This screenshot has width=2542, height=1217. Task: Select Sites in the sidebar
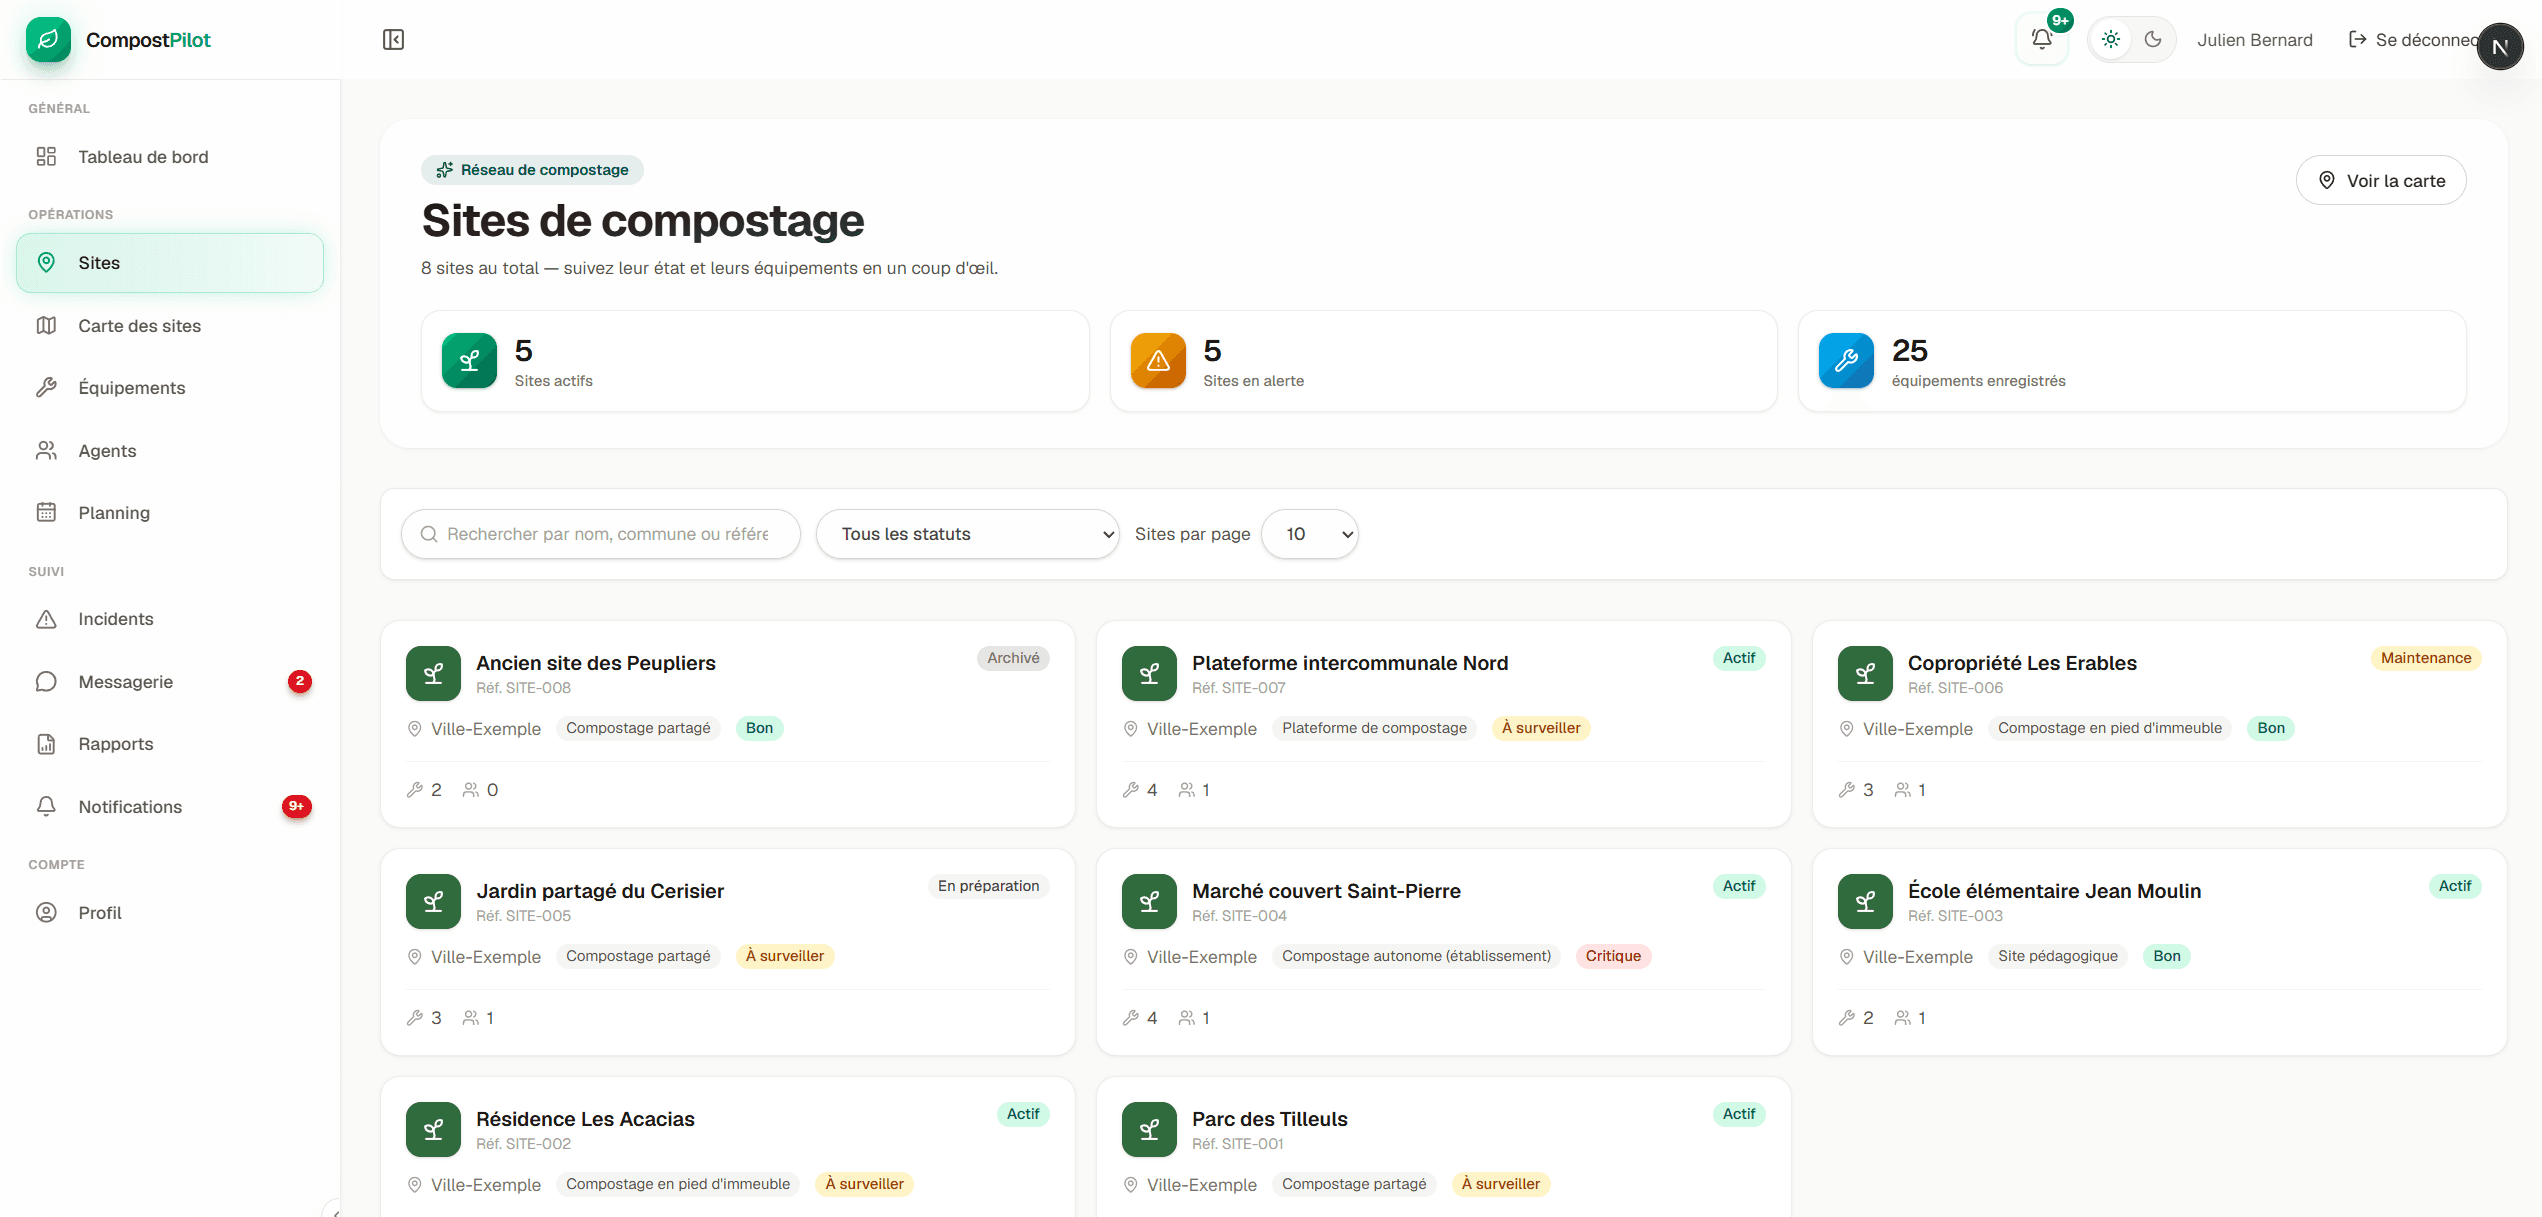[x=170, y=263]
